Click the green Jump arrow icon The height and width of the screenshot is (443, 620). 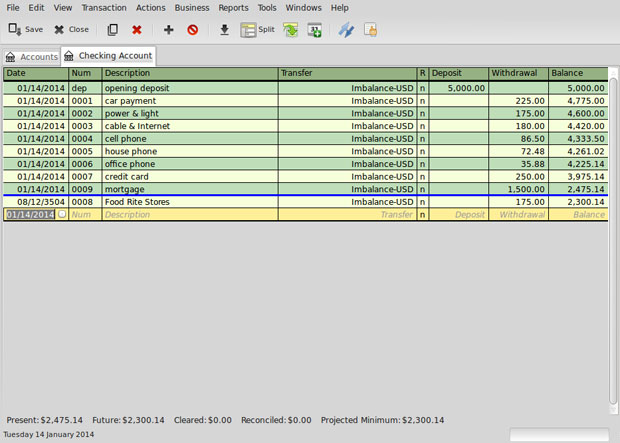tap(291, 30)
